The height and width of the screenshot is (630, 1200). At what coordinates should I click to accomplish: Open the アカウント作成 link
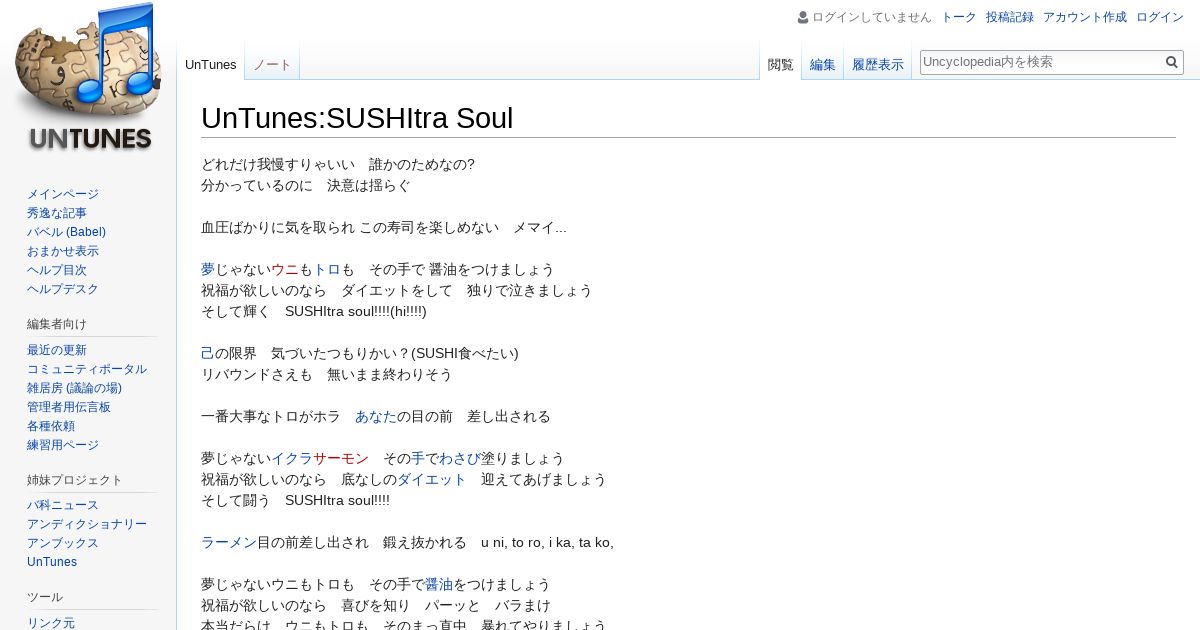(x=1085, y=17)
